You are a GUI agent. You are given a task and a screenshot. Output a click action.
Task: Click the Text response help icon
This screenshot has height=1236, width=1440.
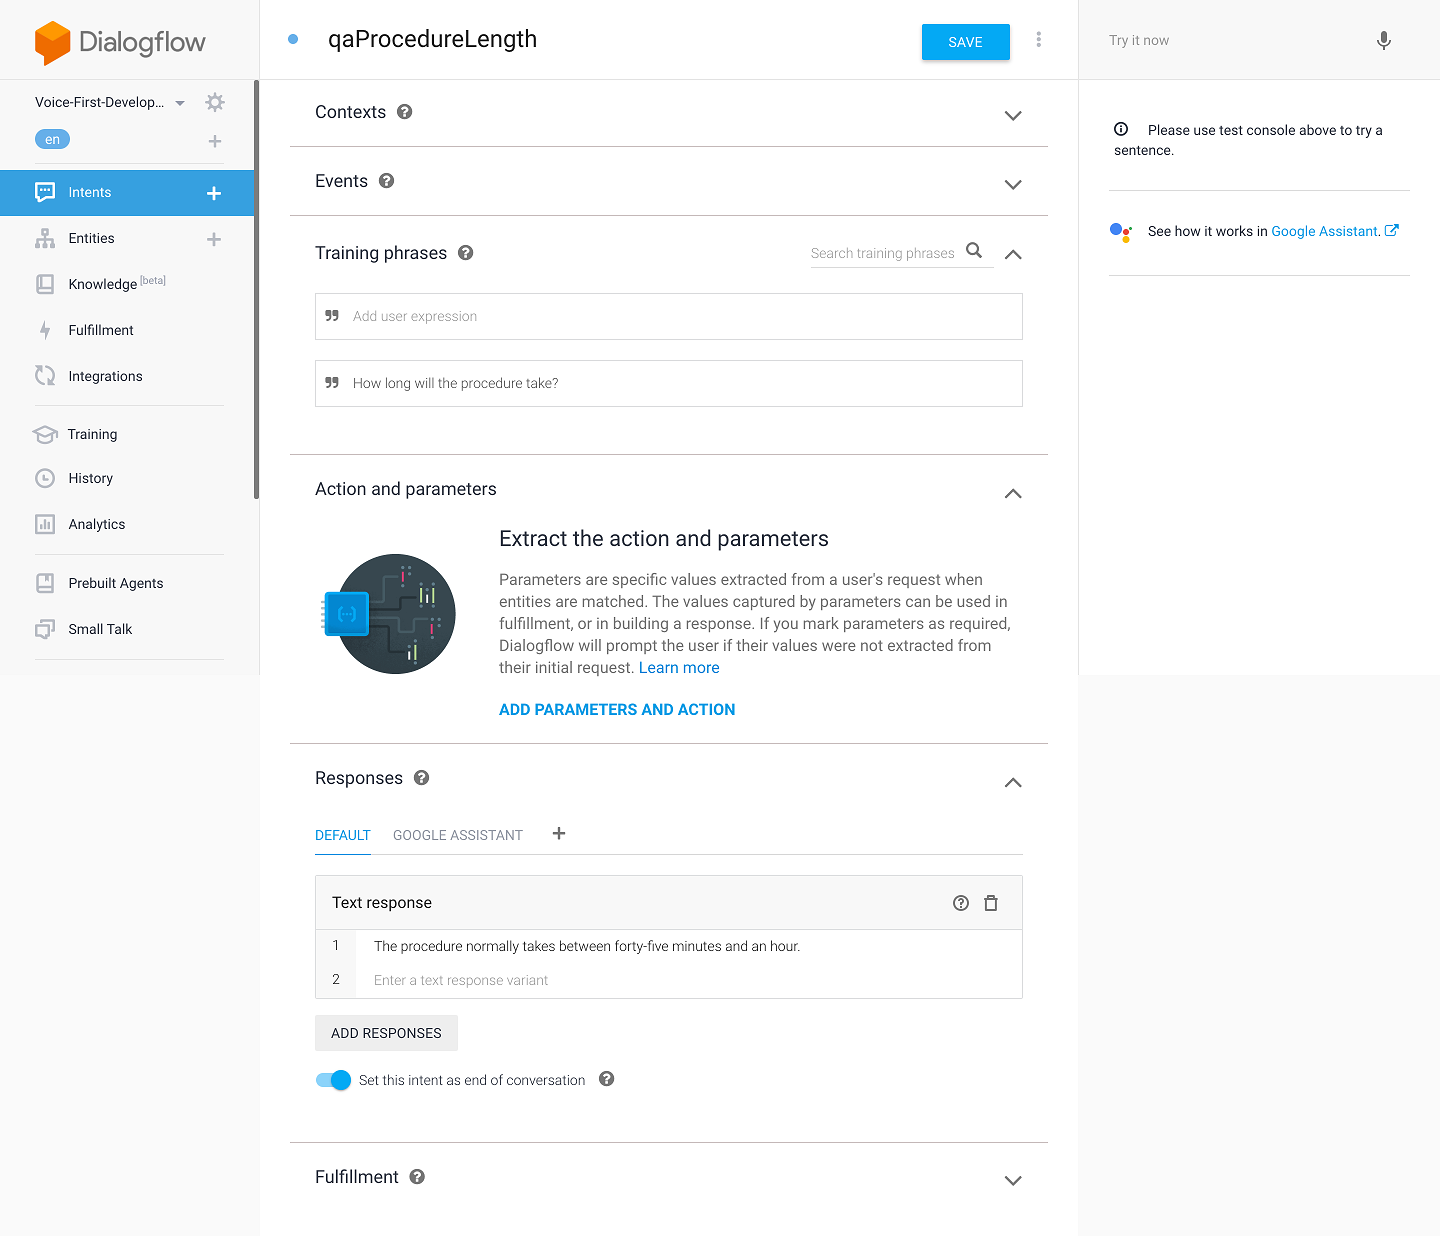[960, 903]
